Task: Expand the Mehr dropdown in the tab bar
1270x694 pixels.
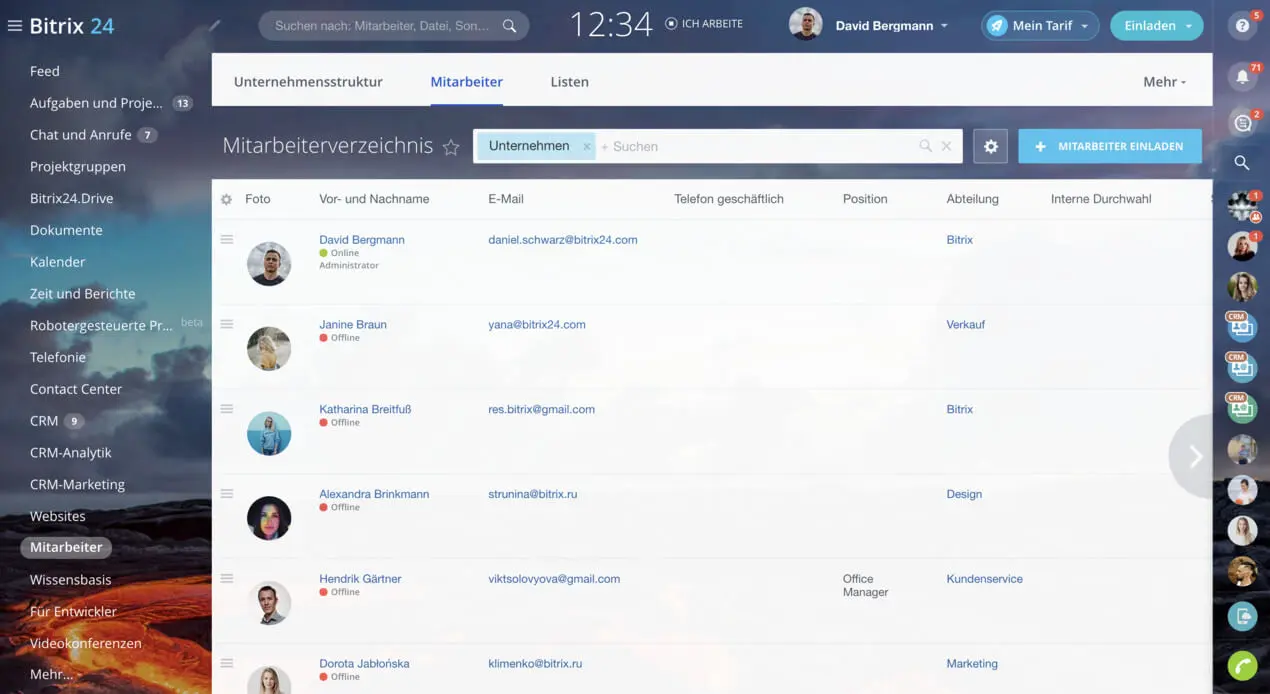Action: tap(1165, 82)
